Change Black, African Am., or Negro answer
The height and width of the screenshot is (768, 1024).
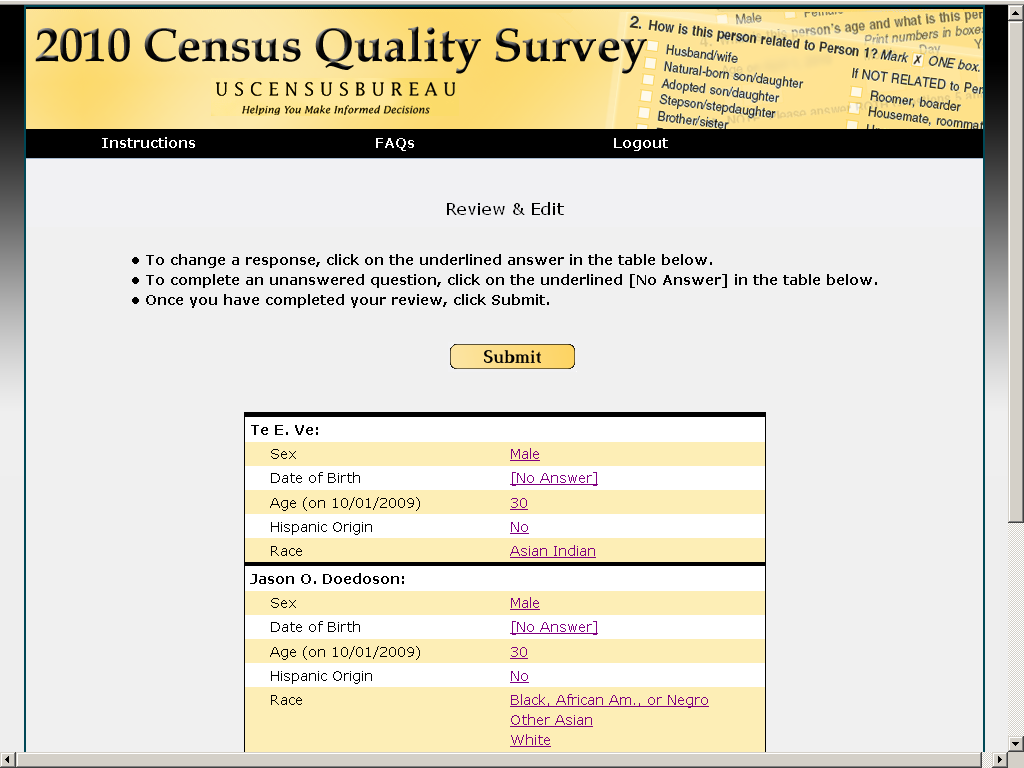point(609,700)
